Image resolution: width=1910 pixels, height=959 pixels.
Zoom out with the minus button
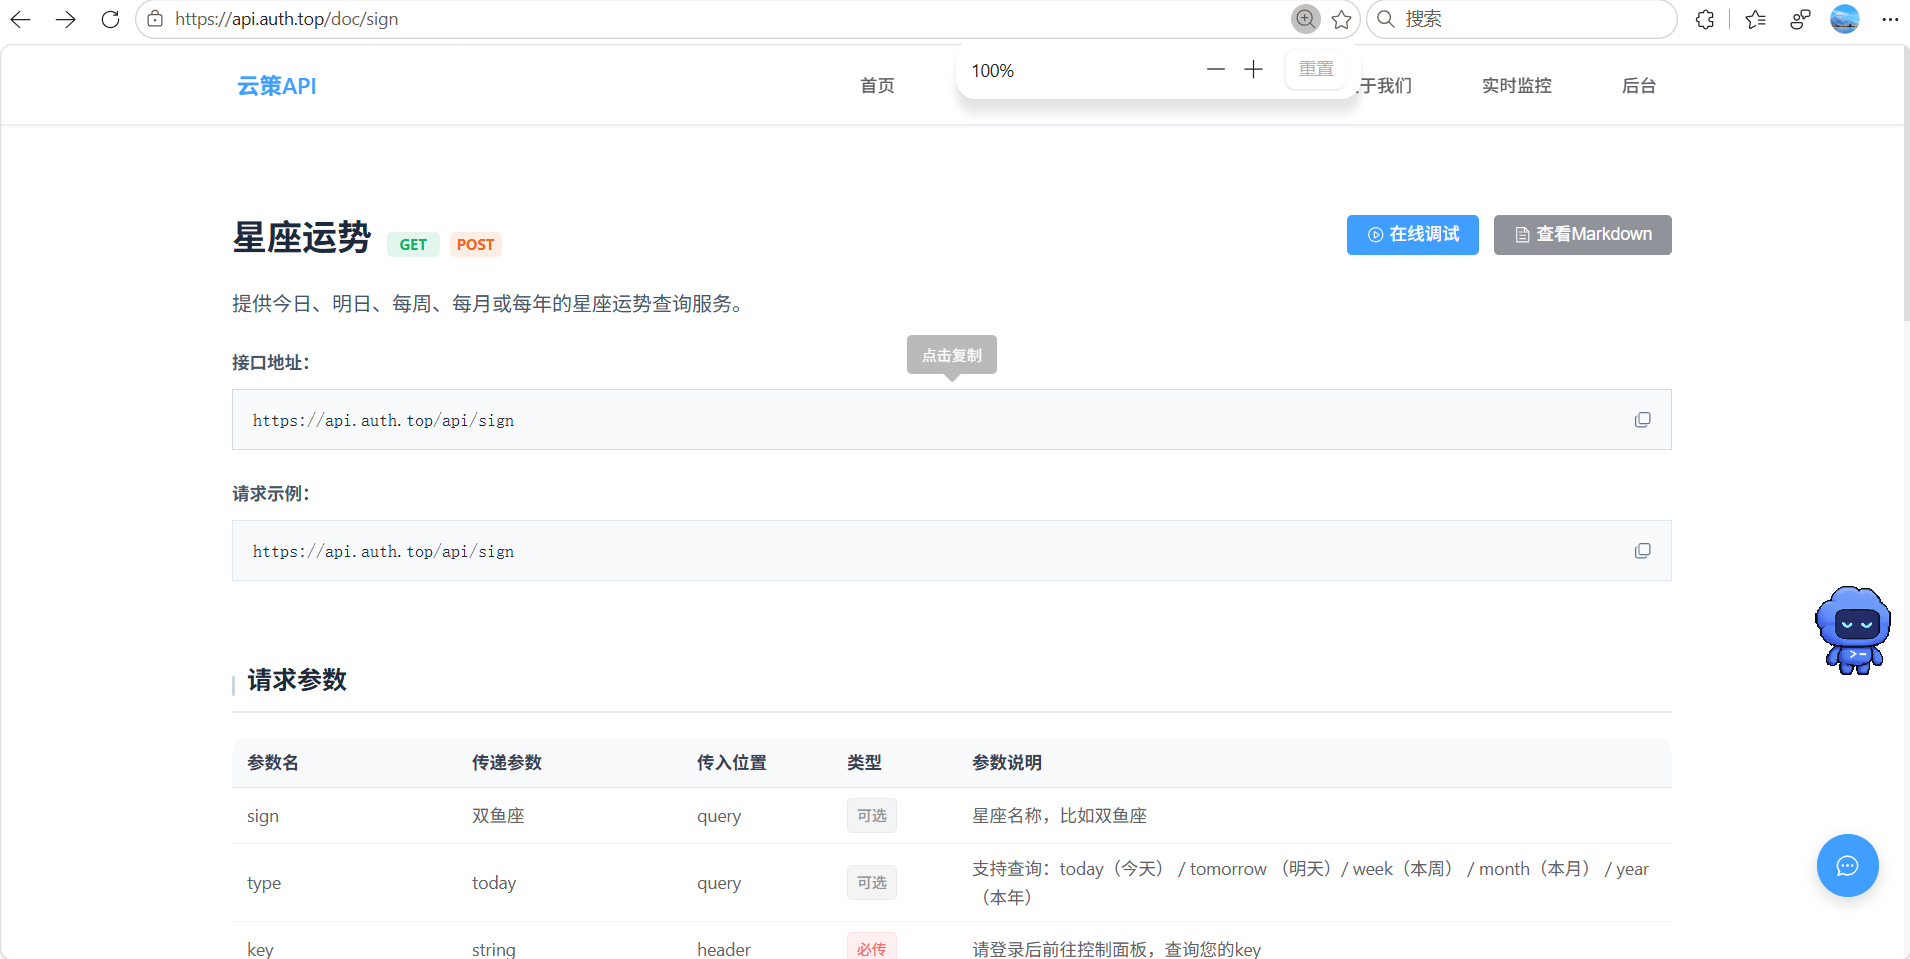point(1215,69)
